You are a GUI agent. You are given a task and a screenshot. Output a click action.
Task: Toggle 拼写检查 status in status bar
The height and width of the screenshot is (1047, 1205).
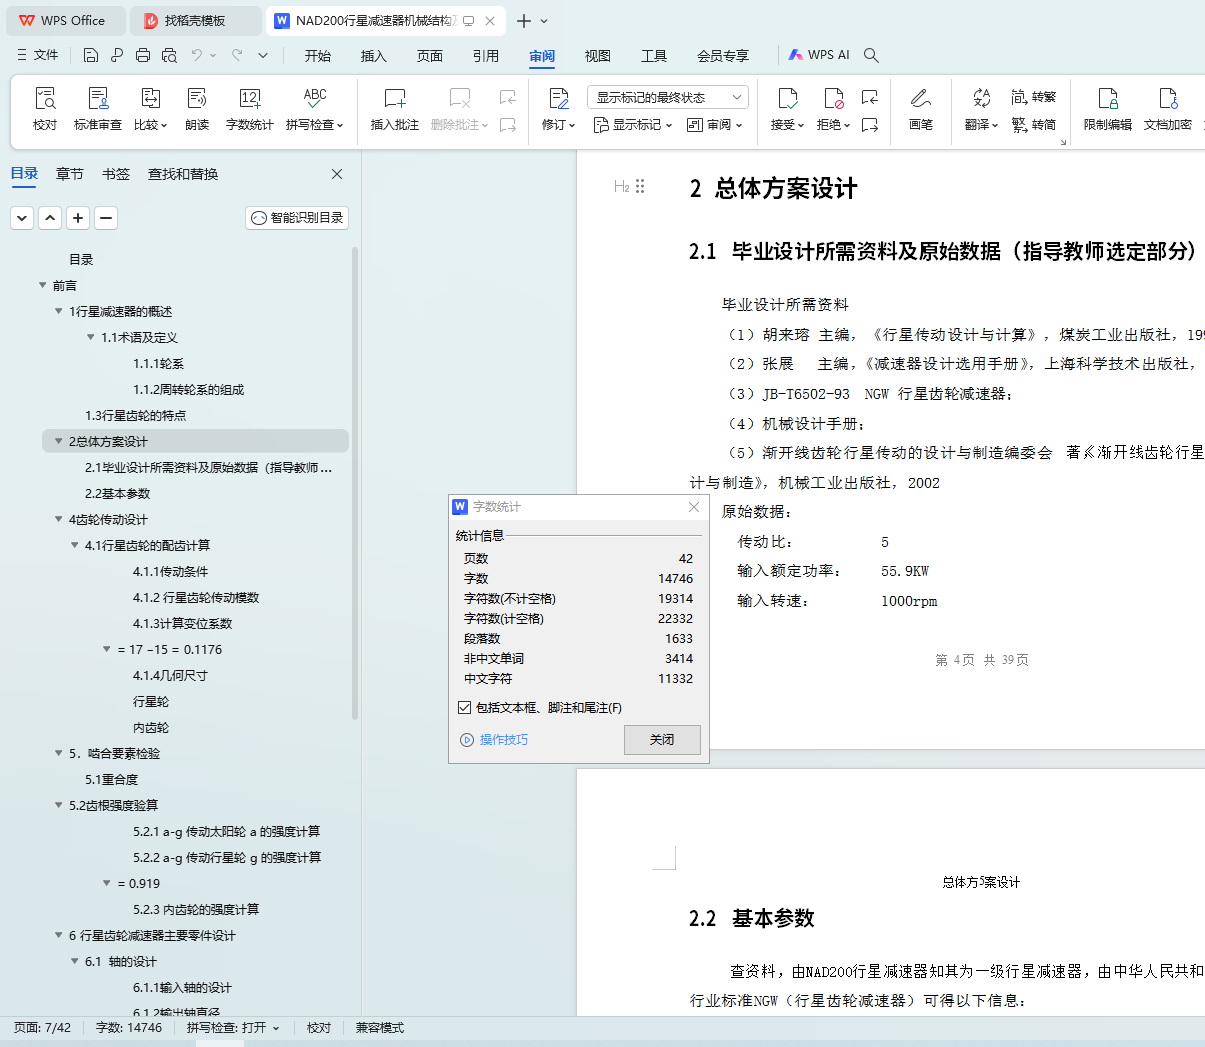click(233, 1028)
